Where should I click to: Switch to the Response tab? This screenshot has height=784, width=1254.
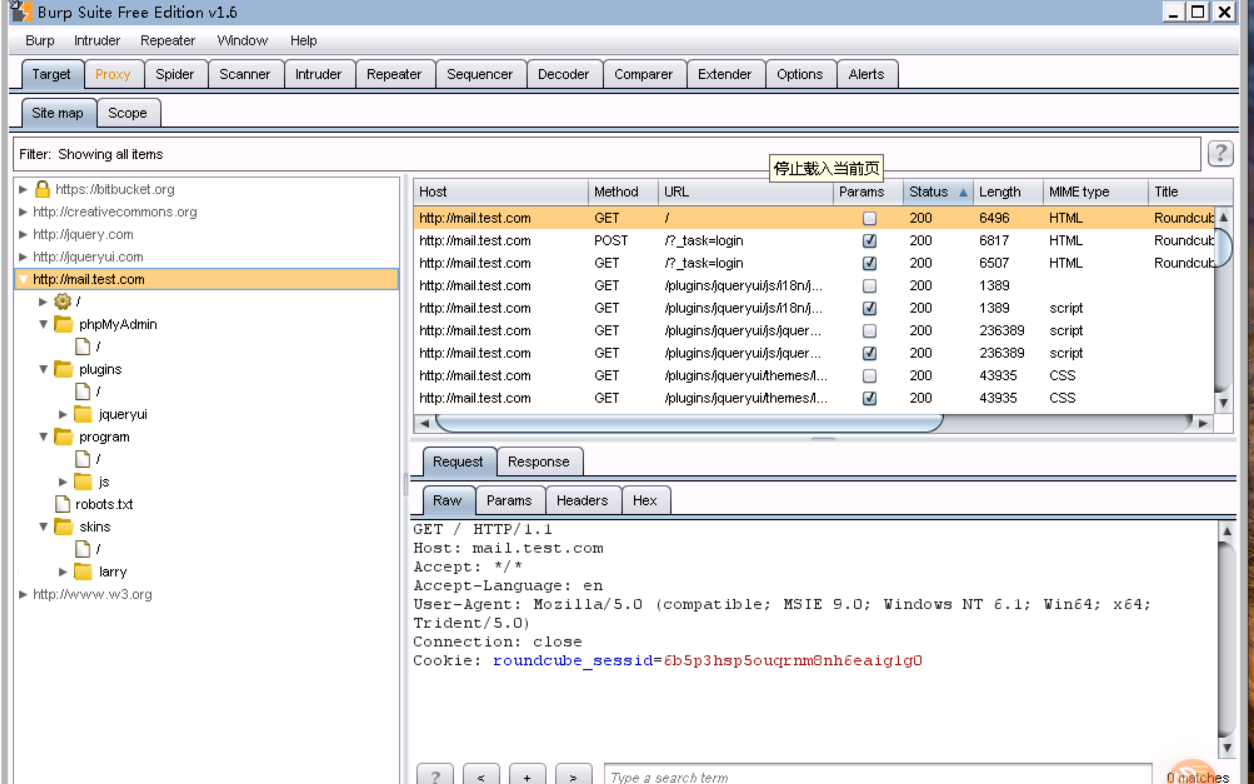point(538,462)
